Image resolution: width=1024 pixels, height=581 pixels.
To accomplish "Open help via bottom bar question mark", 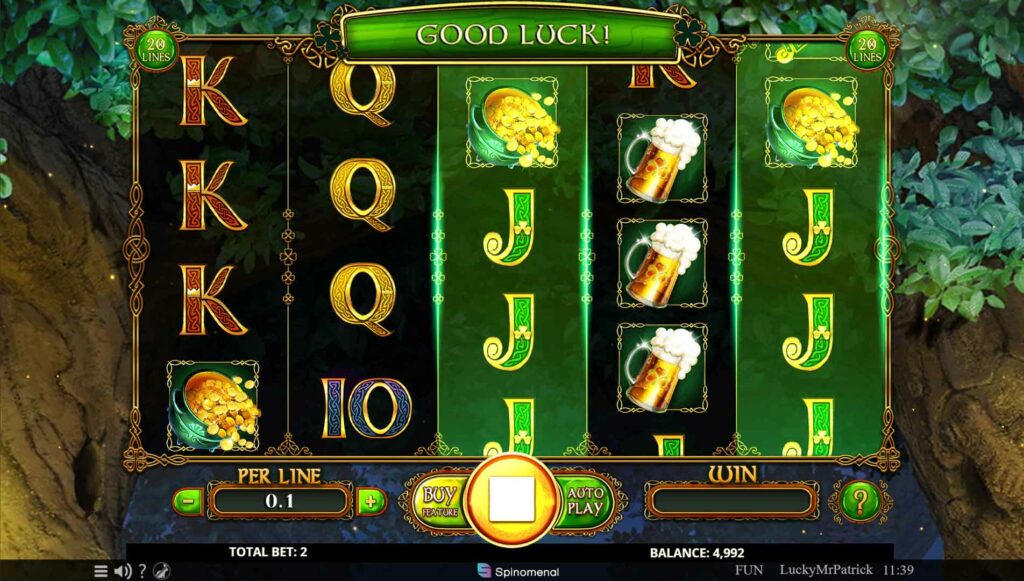I will (x=142, y=571).
